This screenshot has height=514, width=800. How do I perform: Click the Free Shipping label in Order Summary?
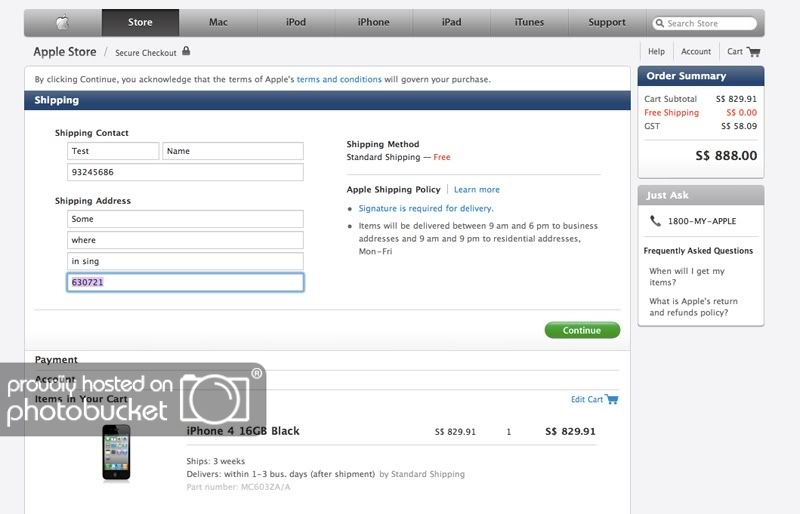671,112
